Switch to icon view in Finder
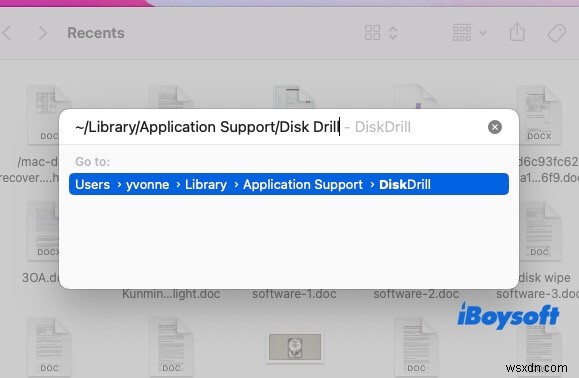Screen dimensions: 579x378 (372, 33)
